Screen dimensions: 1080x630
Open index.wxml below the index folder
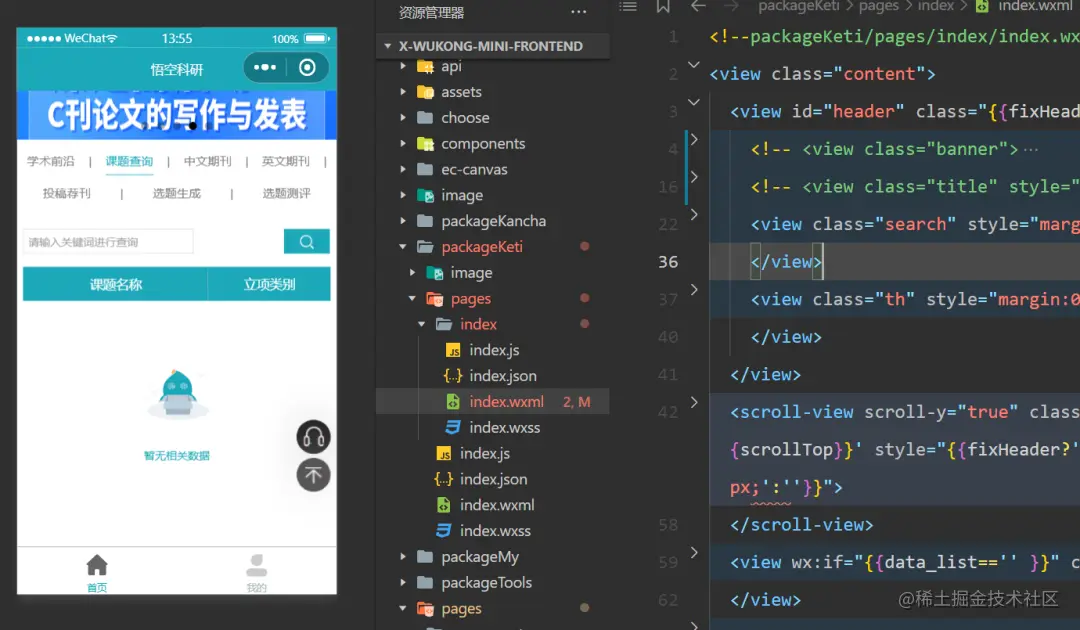[x=497, y=505]
